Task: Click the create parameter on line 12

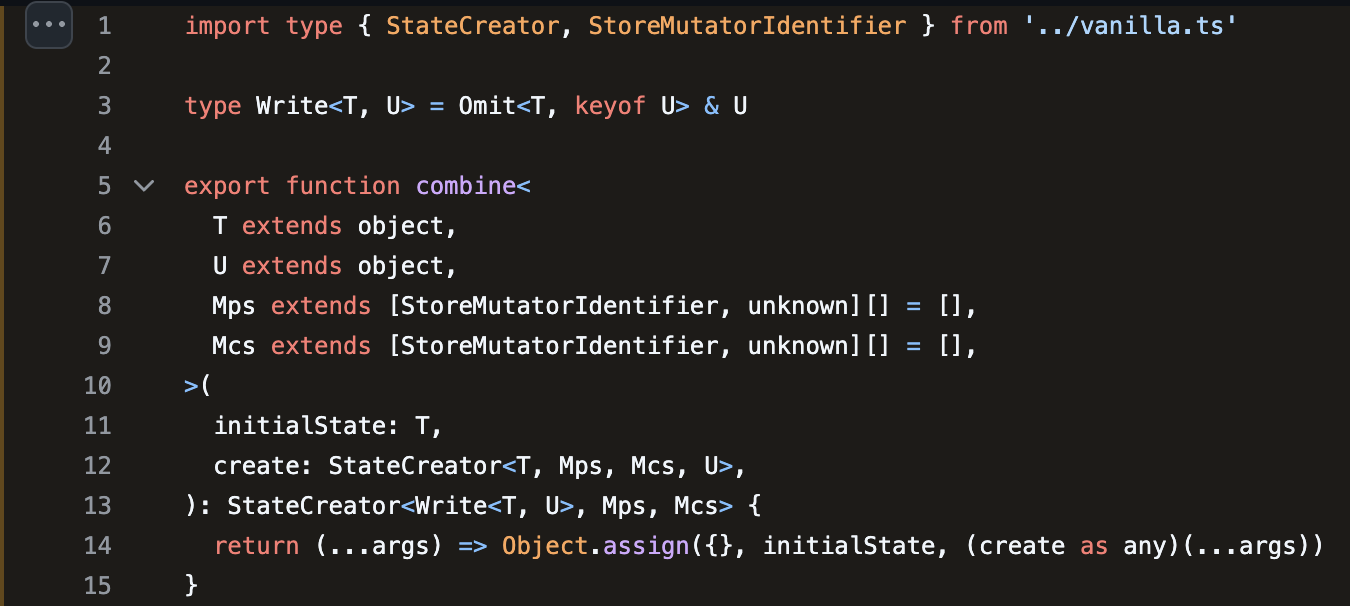Action: pos(263,465)
